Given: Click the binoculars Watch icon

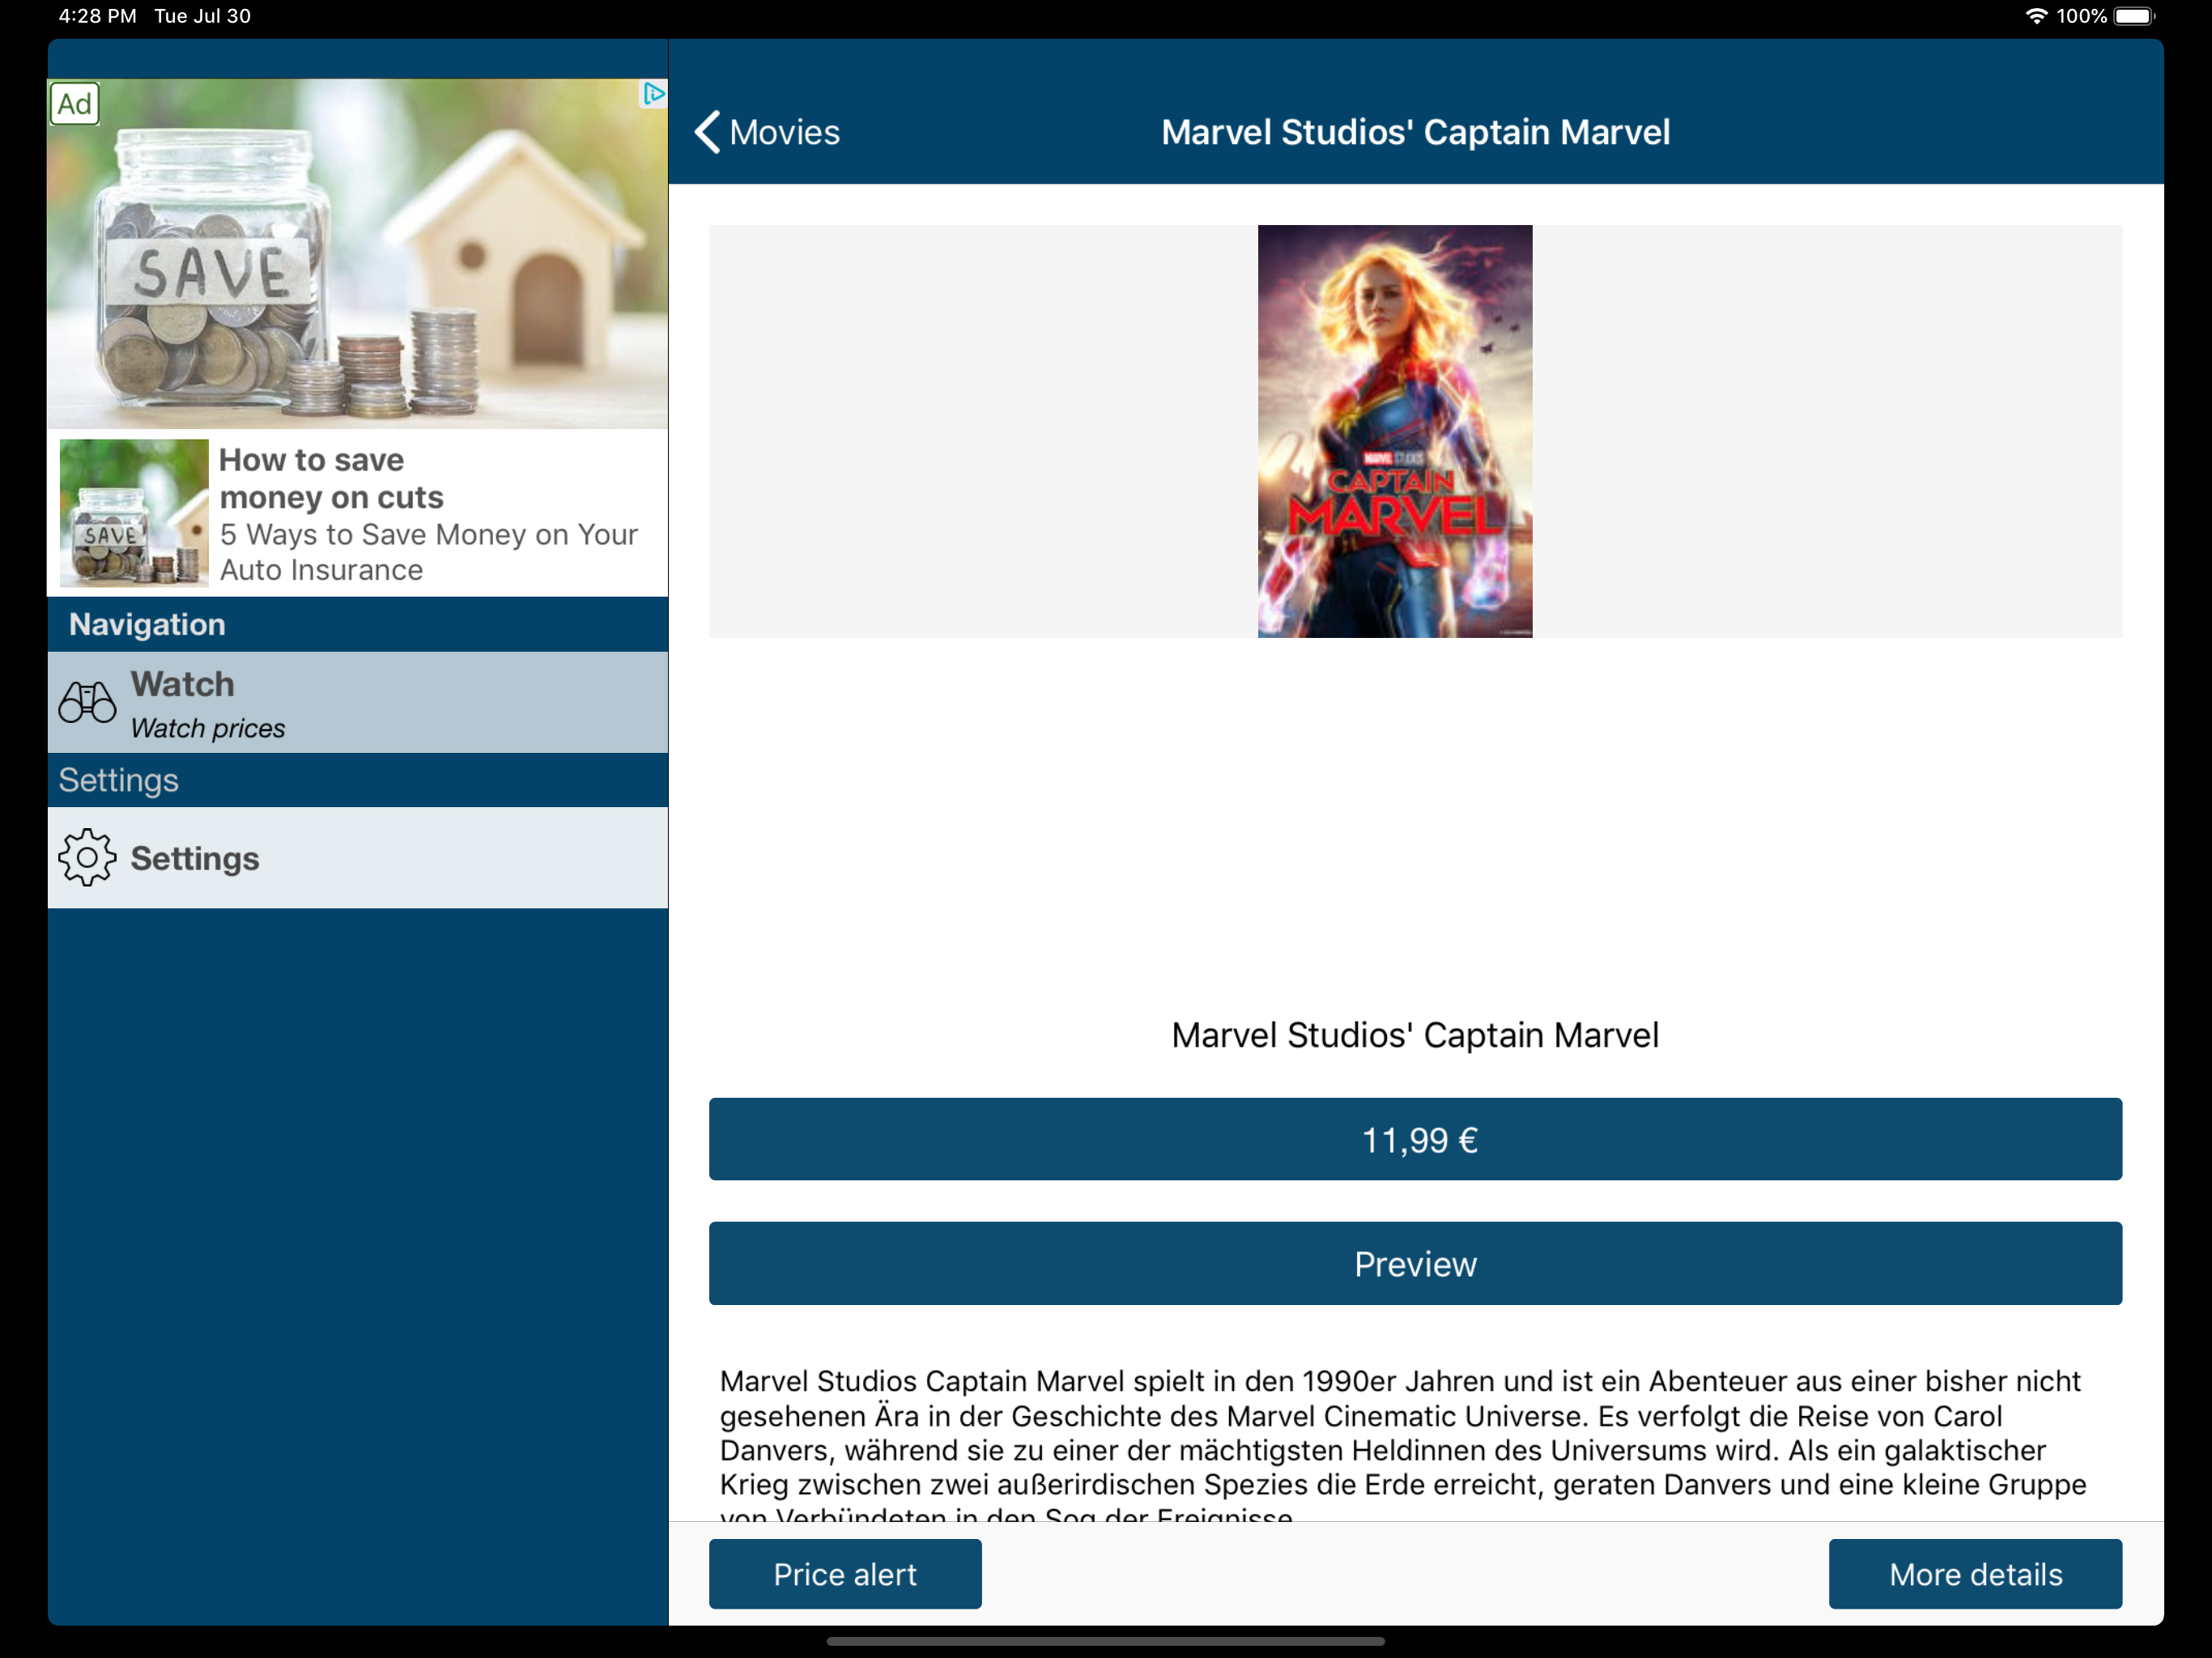Looking at the screenshot, I should [87, 703].
